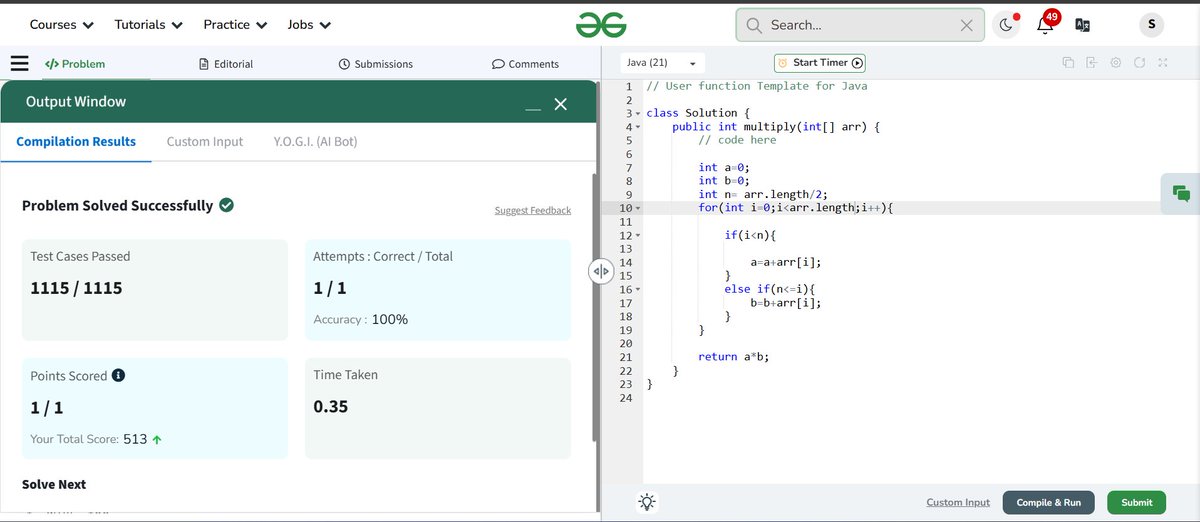The width and height of the screenshot is (1200, 522).
Task: Open the green chat bubble on right edge
Action: pyautogui.click(x=1181, y=194)
